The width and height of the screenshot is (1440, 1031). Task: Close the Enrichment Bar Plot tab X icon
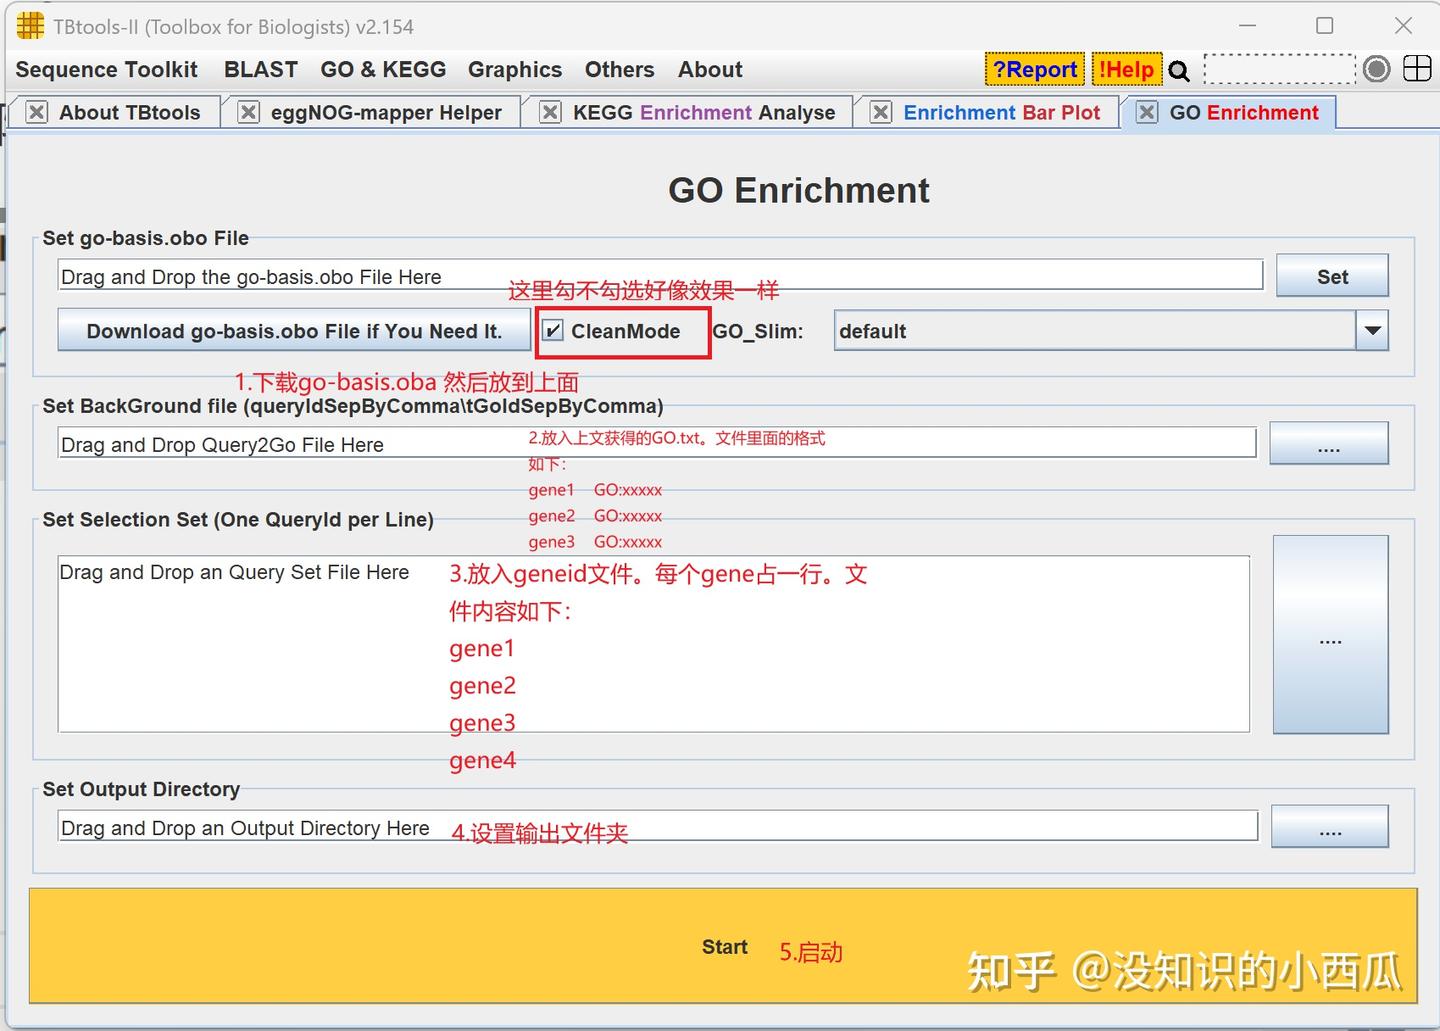[x=880, y=112]
